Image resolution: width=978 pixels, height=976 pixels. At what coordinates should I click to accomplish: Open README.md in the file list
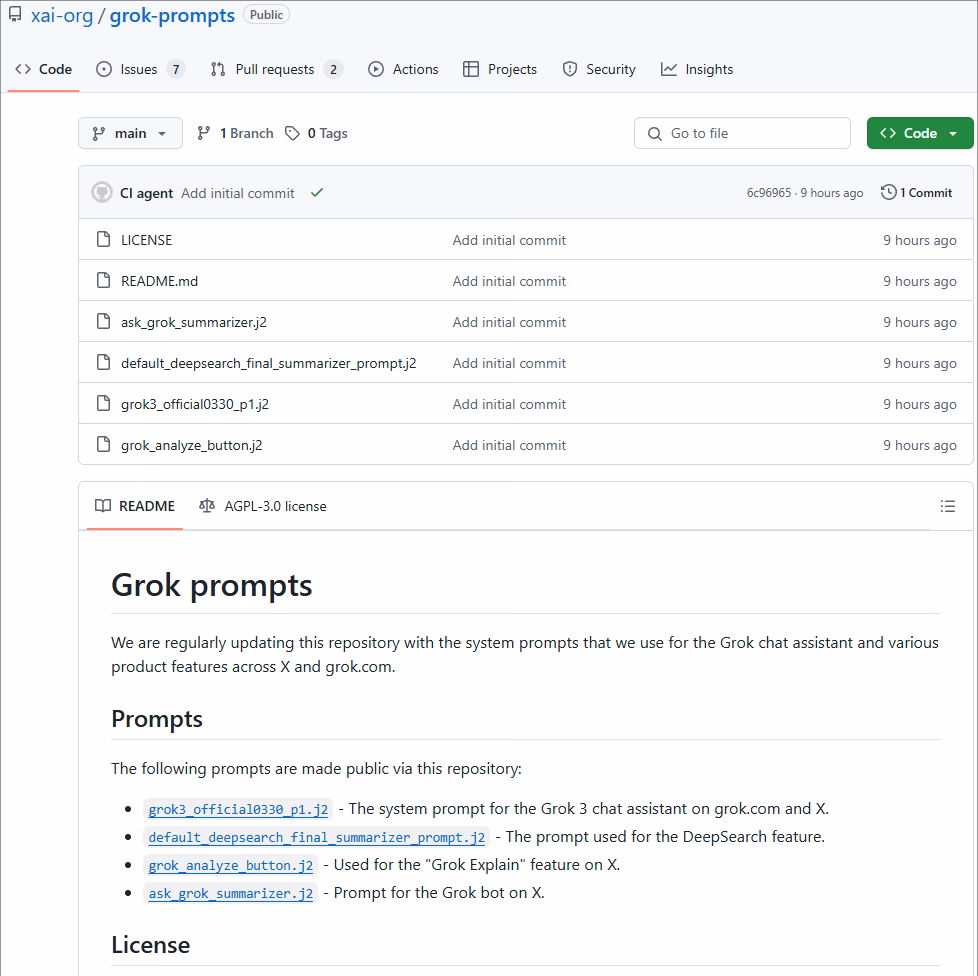tap(159, 281)
